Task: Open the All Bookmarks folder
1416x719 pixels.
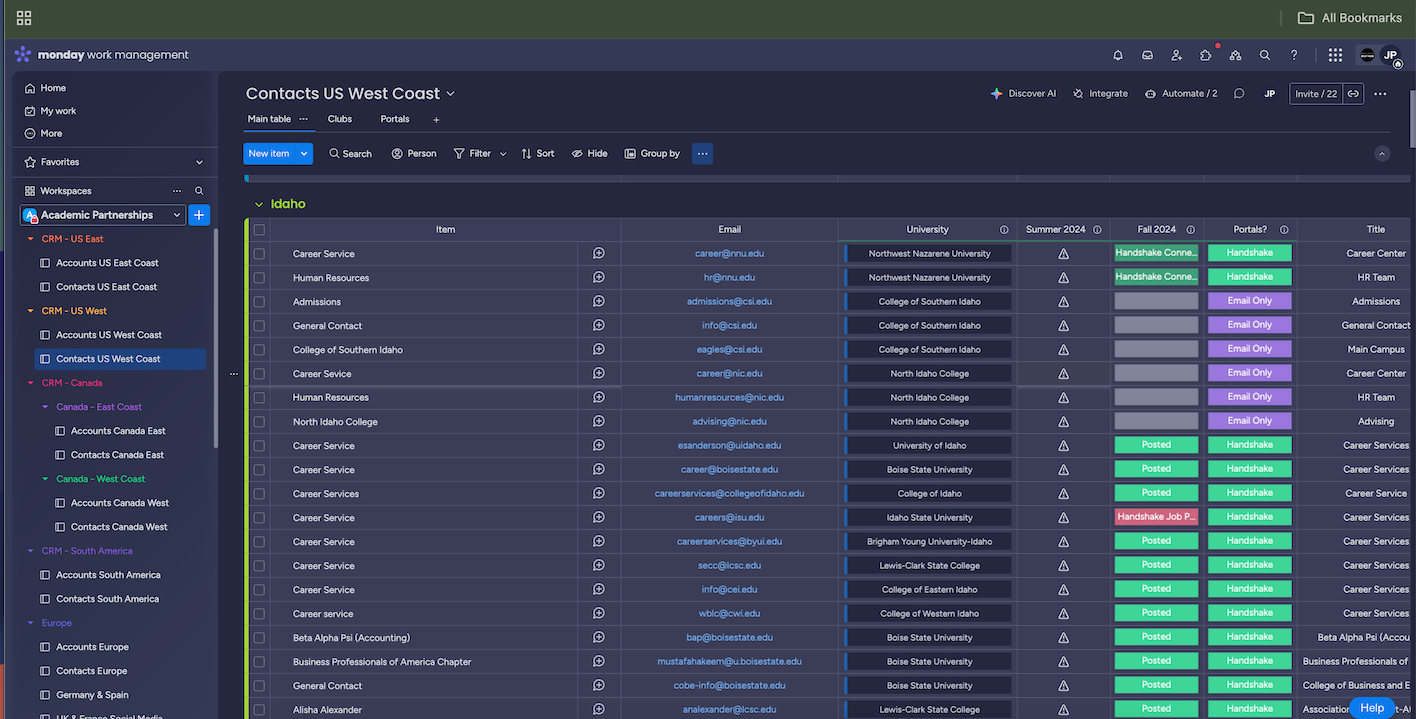Action: [x=1350, y=18]
